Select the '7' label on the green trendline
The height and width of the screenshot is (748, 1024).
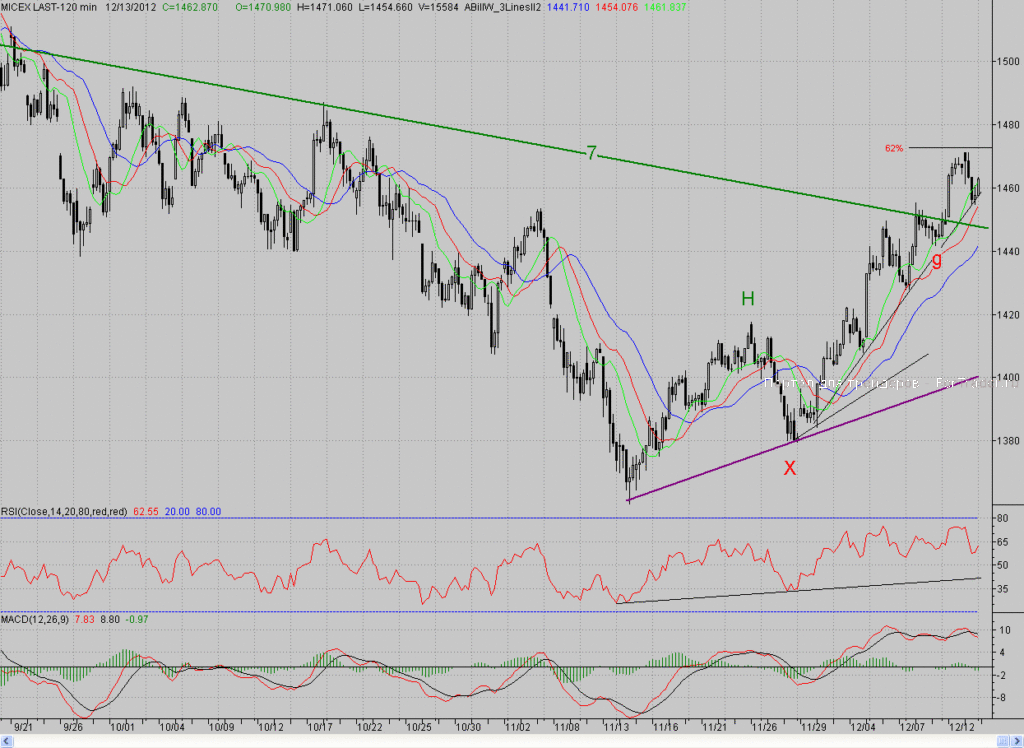591,153
